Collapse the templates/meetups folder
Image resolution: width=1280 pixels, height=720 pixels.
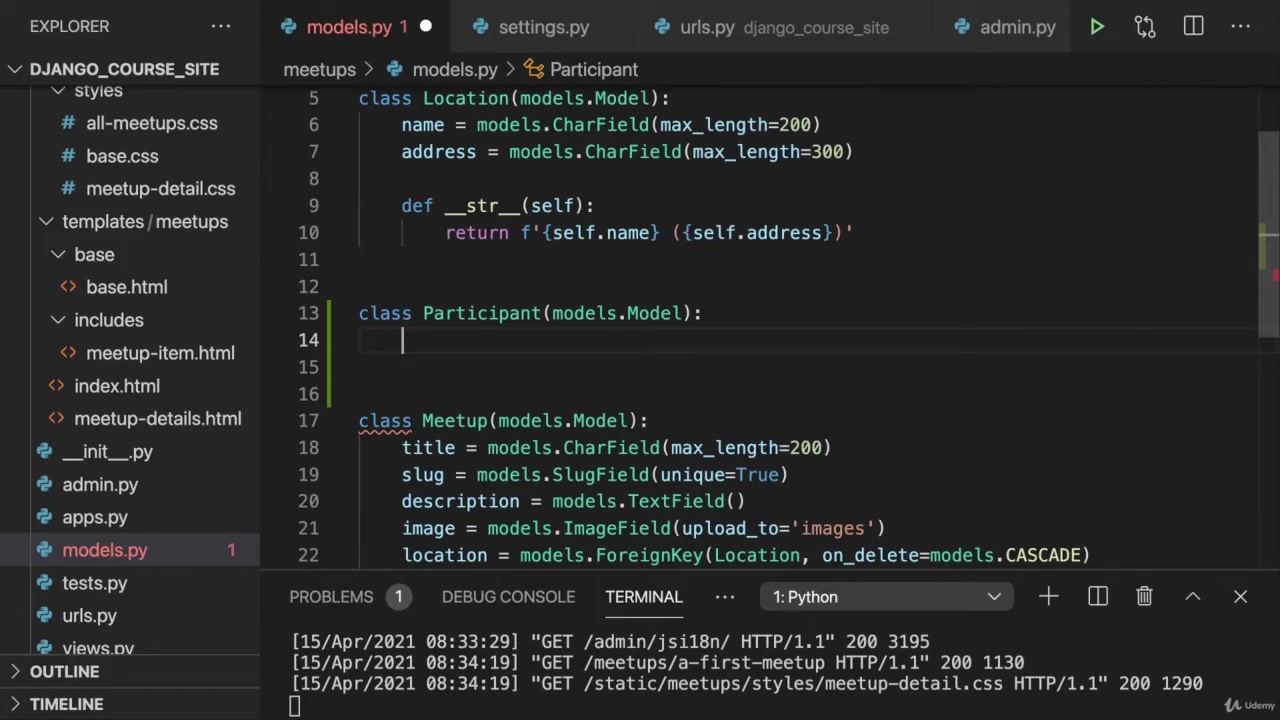click(144, 222)
